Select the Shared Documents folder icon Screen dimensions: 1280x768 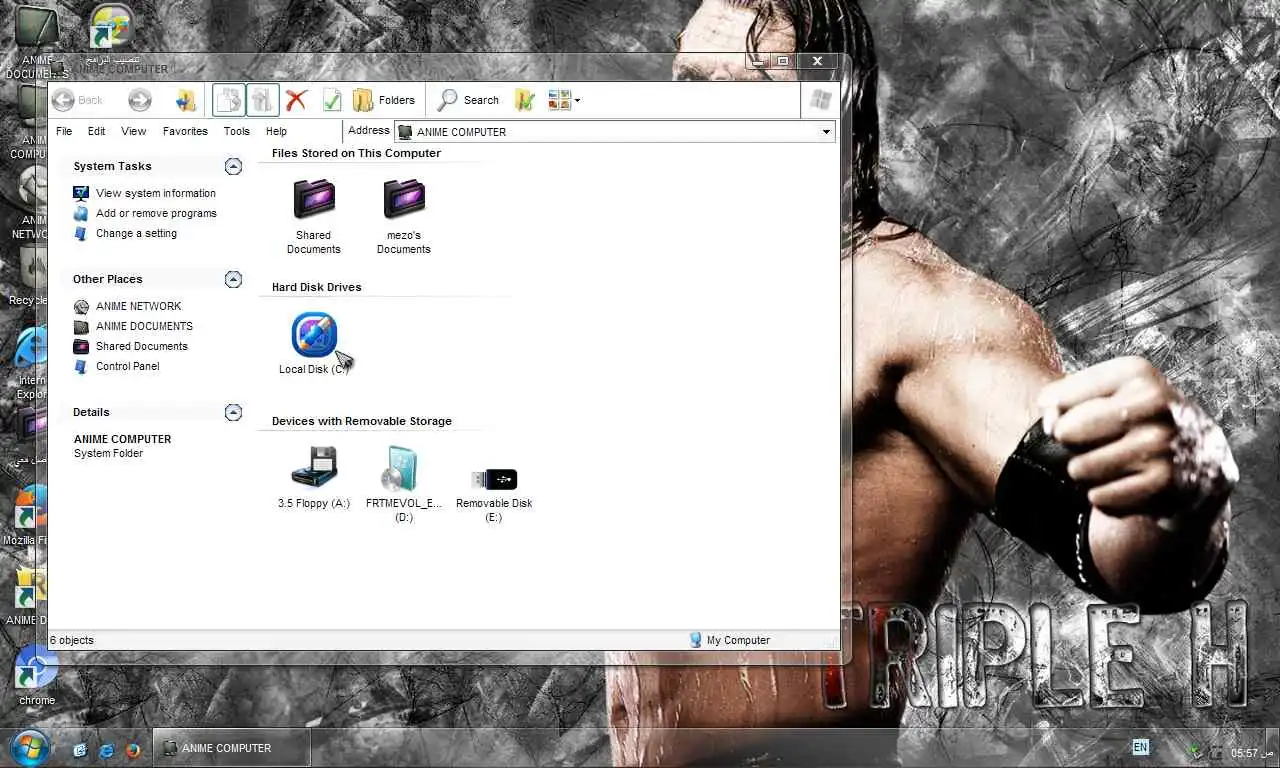click(314, 199)
